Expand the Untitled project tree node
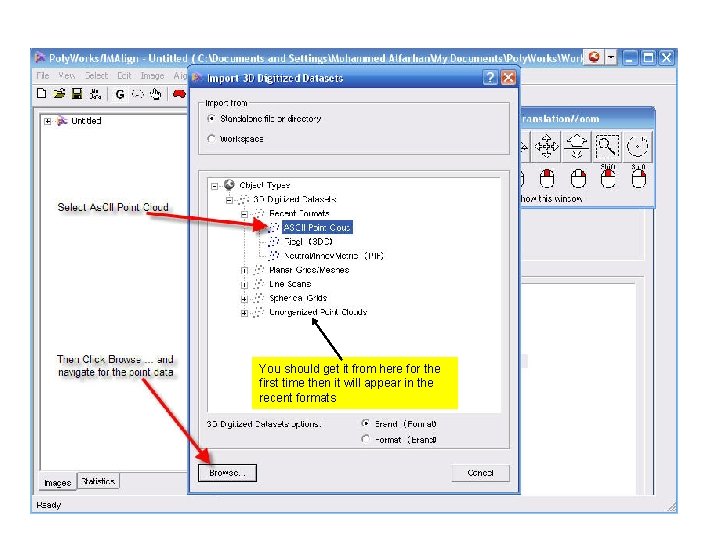 click(x=47, y=121)
